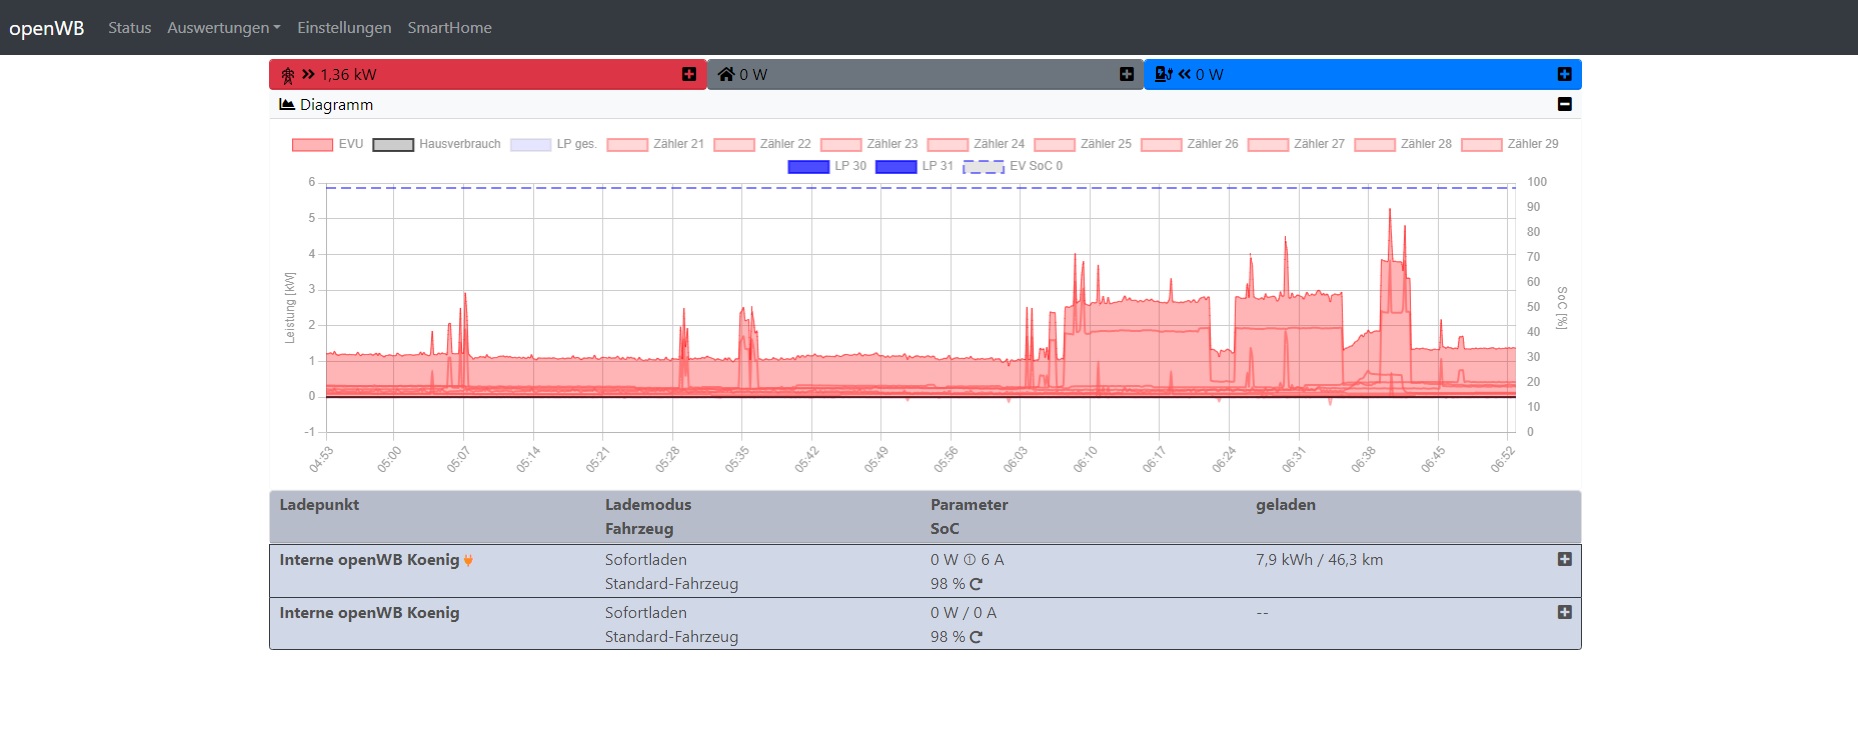Click the house consumption icon
1858x739 pixels.
click(726, 74)
